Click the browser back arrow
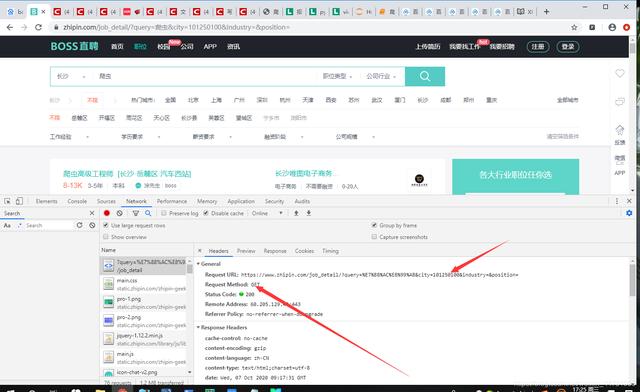Screen dimensions: 640x392 click(10, 27)
